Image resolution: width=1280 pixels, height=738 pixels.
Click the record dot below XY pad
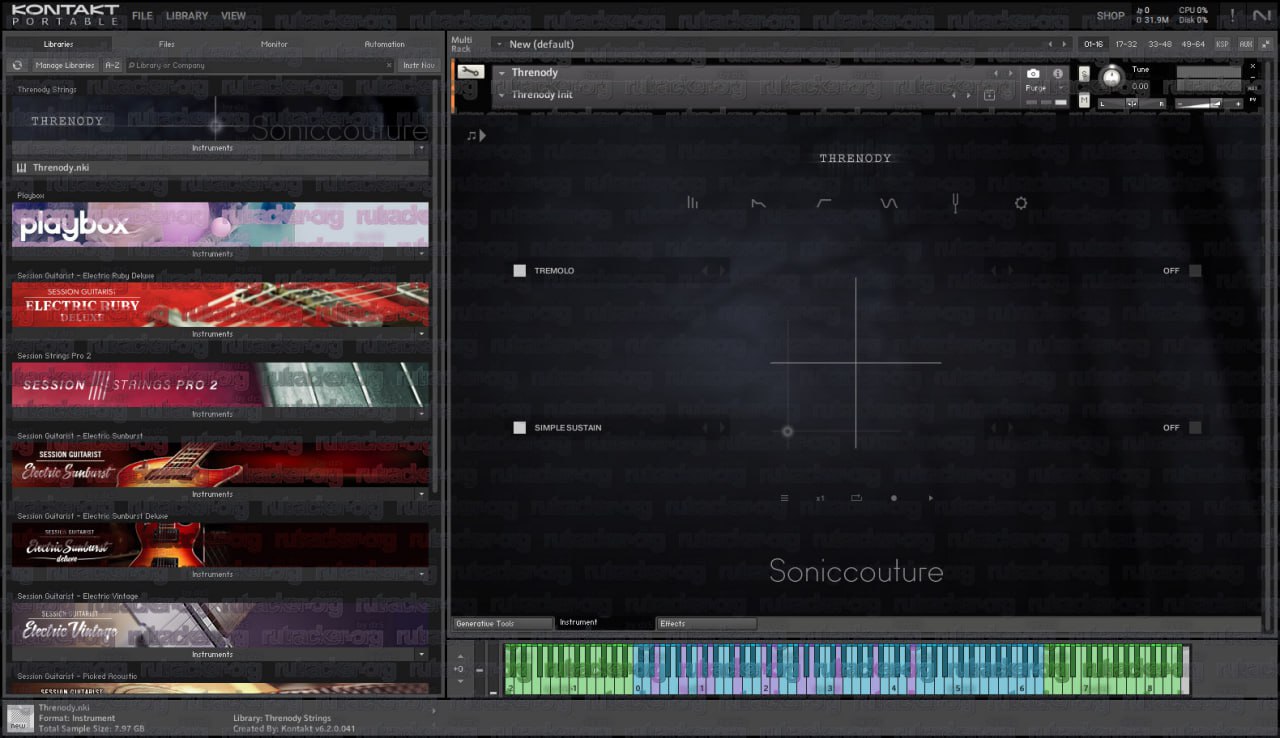pyautogui.click(x=894, y=498)
